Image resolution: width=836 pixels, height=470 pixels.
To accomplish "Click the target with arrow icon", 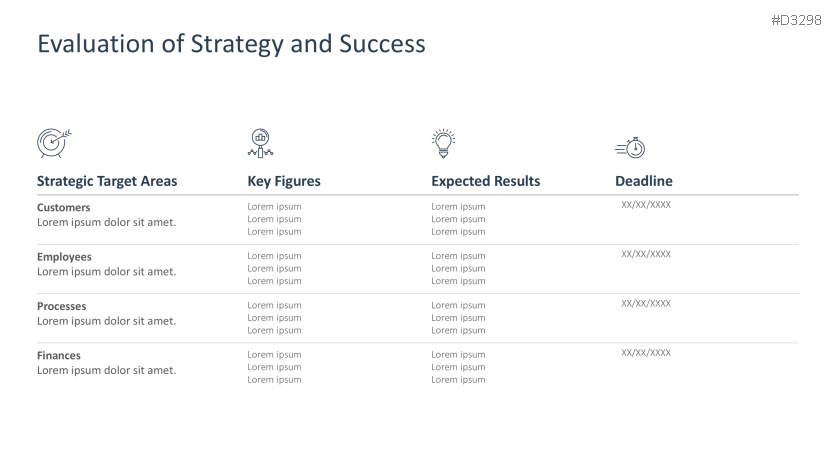I will tap(53, 143).
